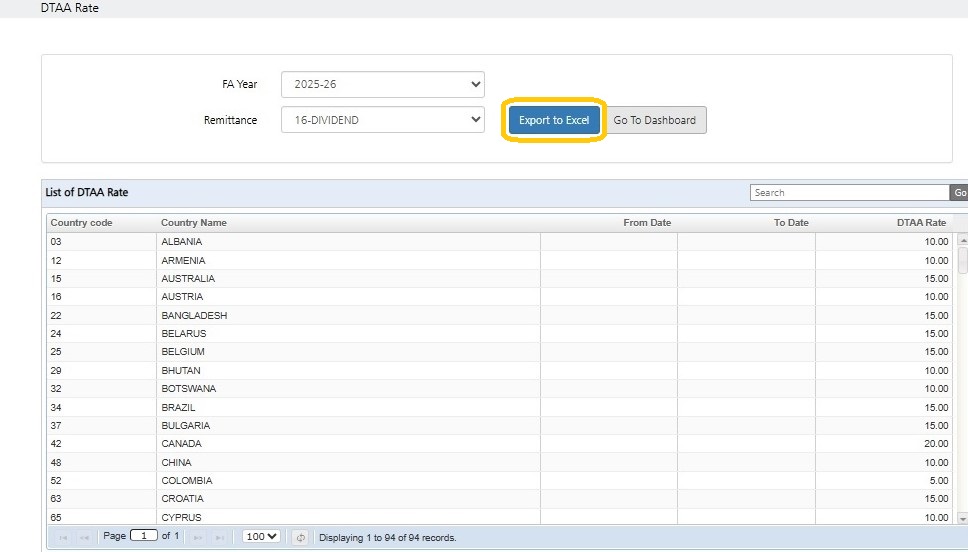
Task: Click the first page navigation icon
Action: coord(64,537)
